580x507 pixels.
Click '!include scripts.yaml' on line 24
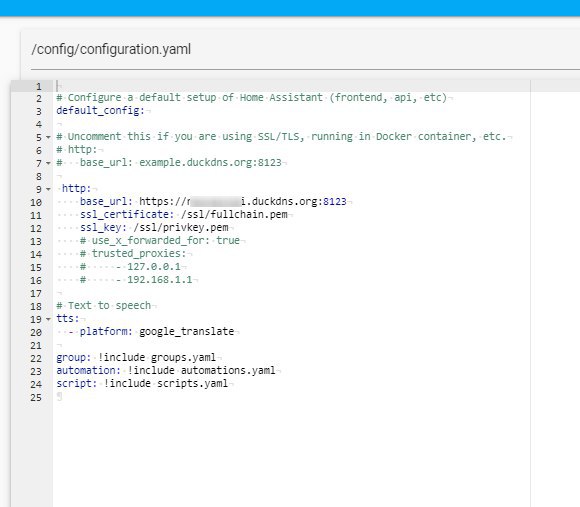pyautogui.click(x=166, y=383)
